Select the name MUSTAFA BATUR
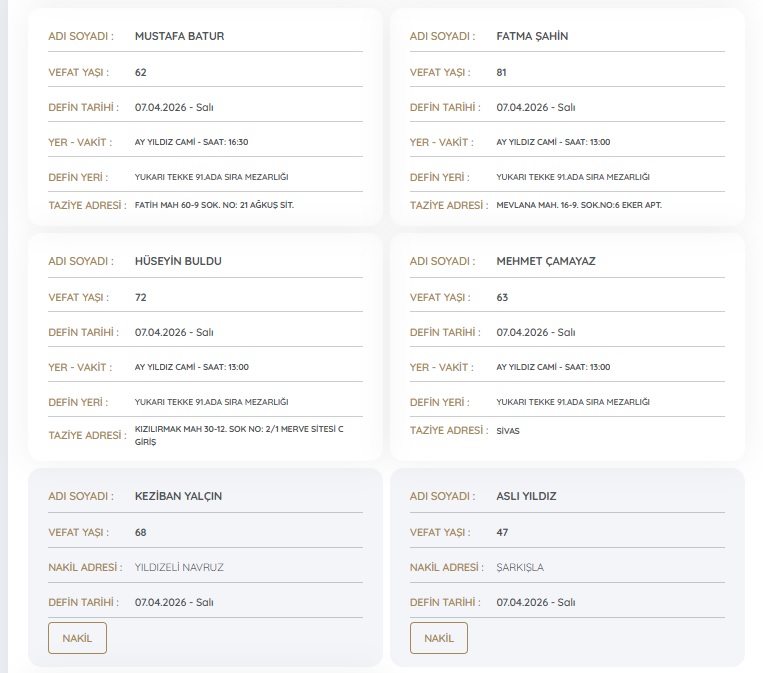Image resolution: width=763 pixels, height=673 pixels. coord(179,36)
